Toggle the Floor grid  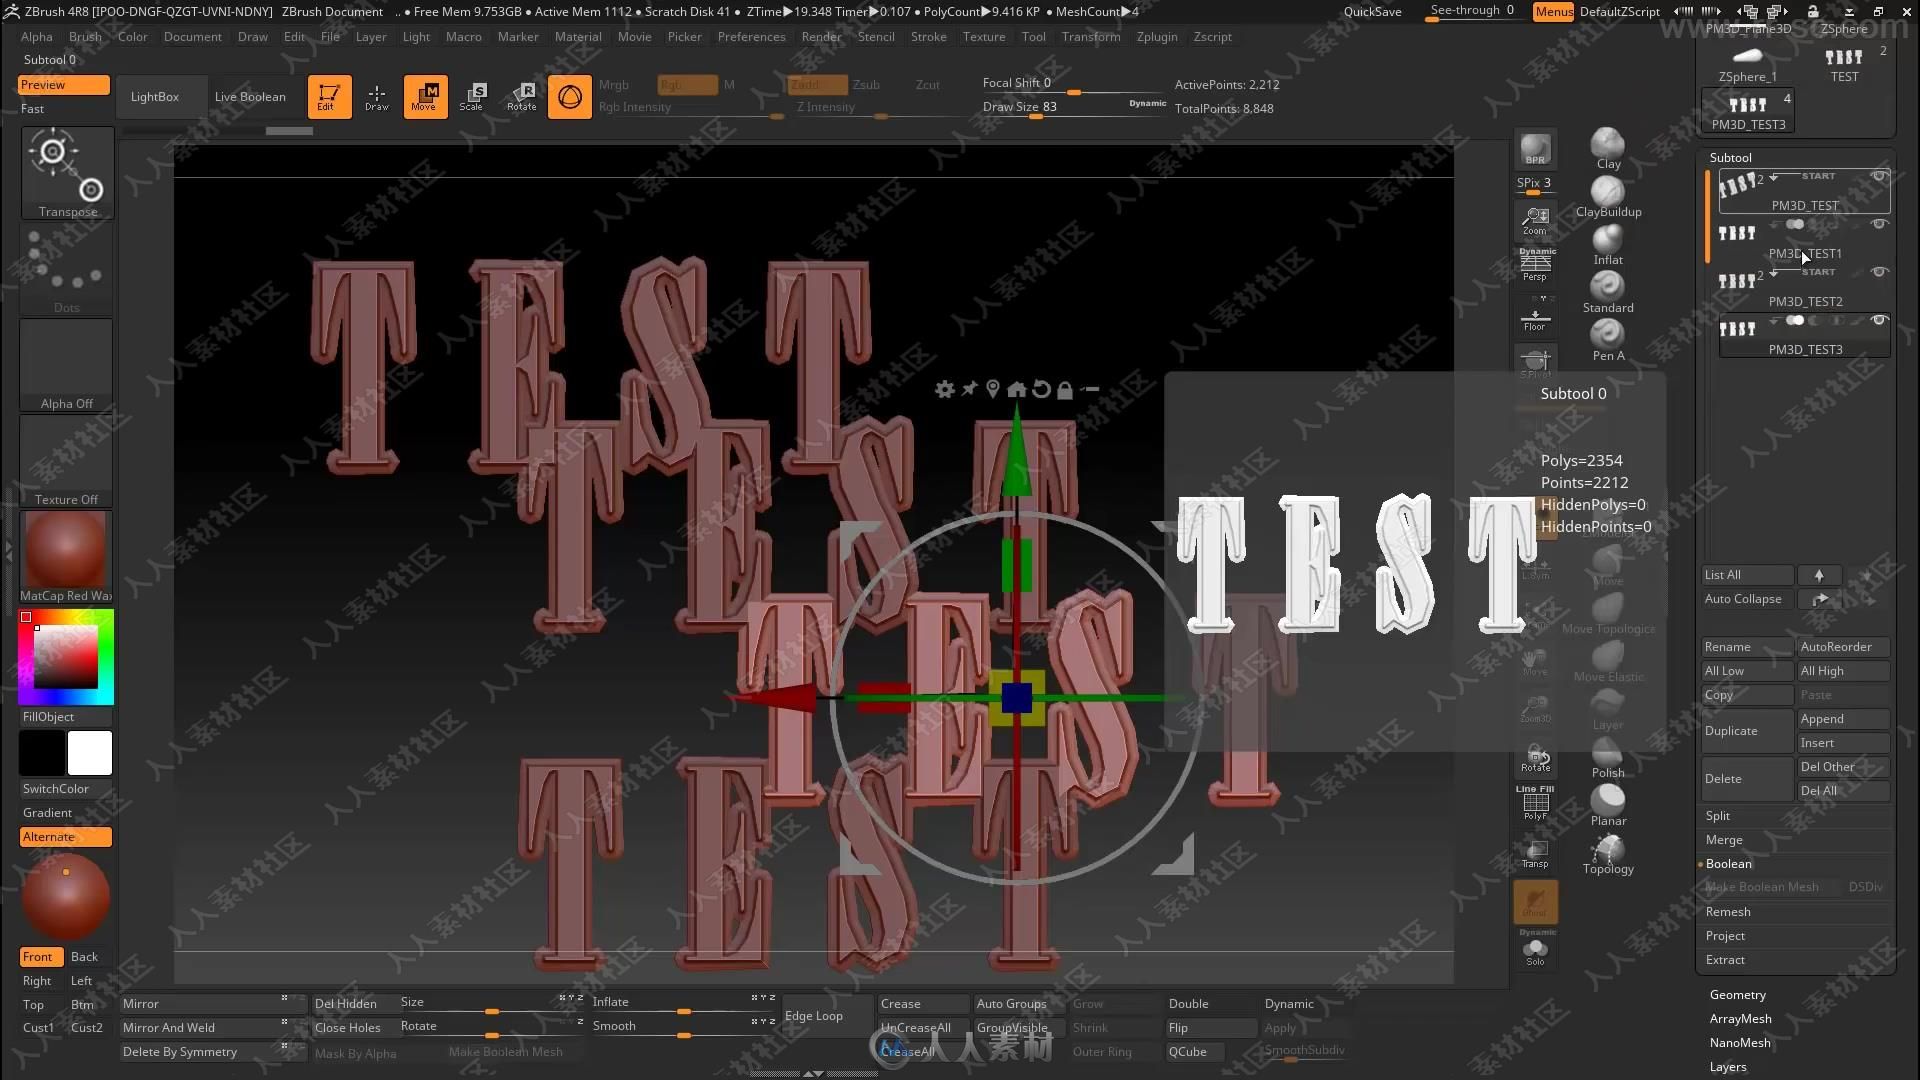point(1535,317)
